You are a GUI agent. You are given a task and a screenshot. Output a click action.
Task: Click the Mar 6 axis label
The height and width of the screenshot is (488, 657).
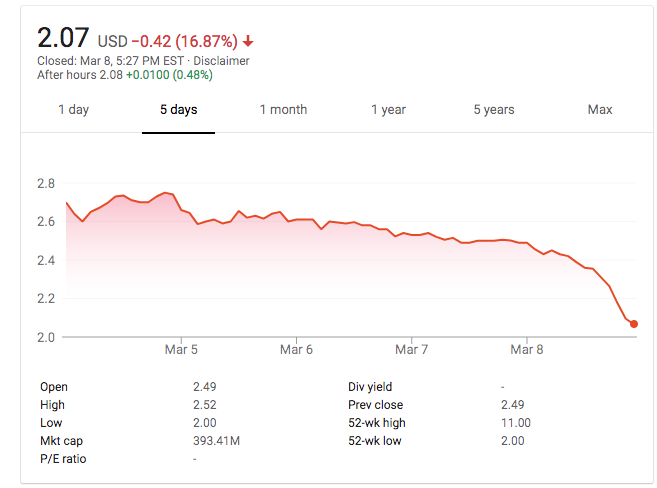(x=296, y=350)
